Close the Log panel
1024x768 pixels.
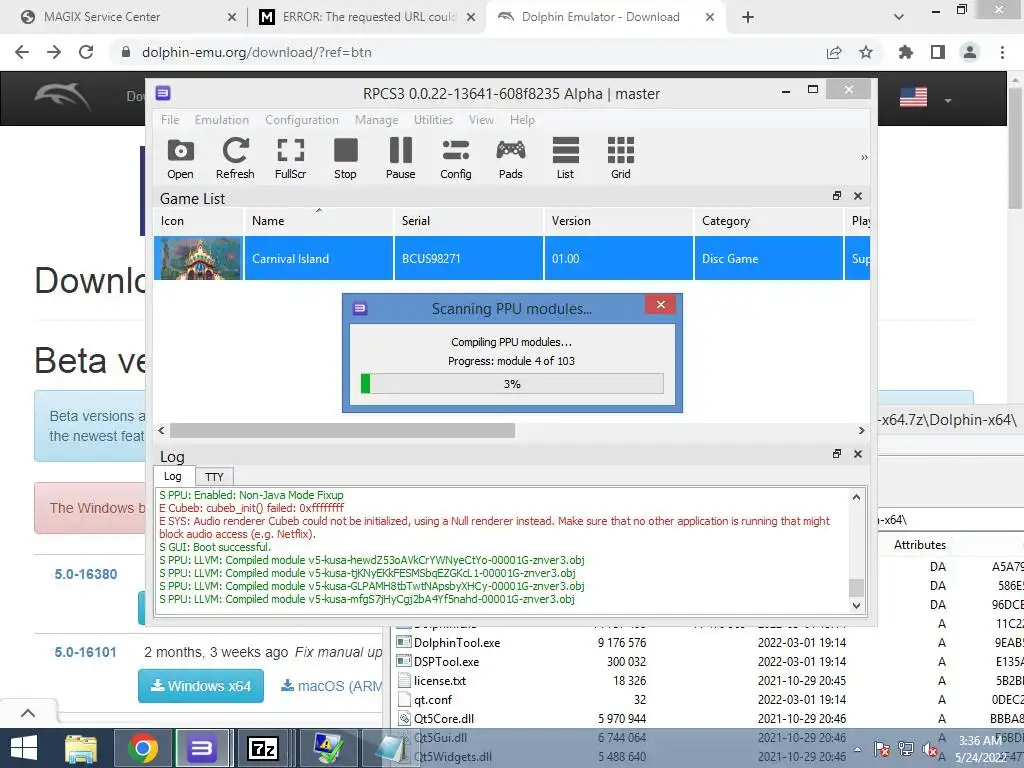point(858,454)
